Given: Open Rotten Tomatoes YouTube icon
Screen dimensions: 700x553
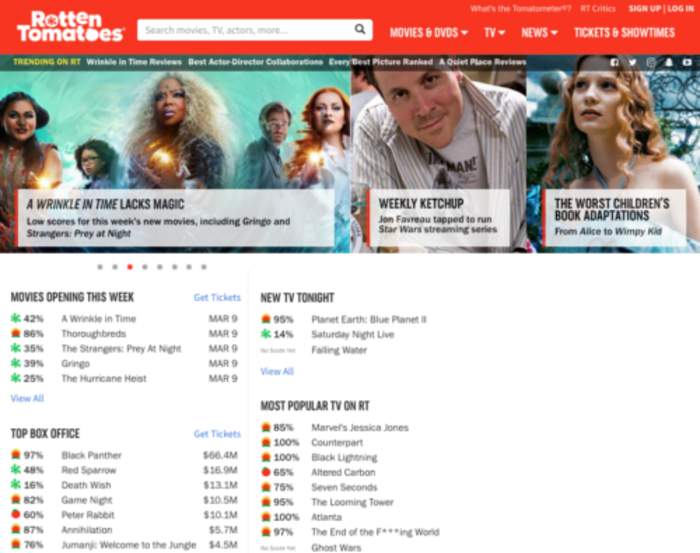Looking at the screenshot, I should point(687,62).
